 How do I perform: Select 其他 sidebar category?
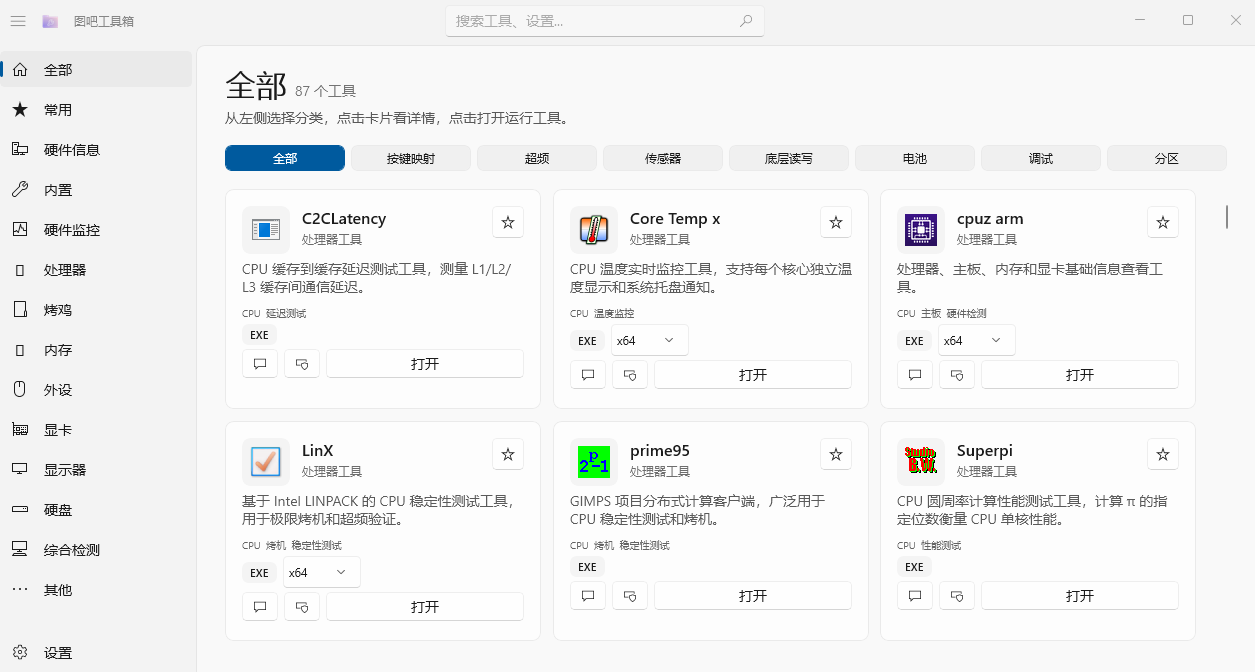pyautogui.click(x=96, y=590)
